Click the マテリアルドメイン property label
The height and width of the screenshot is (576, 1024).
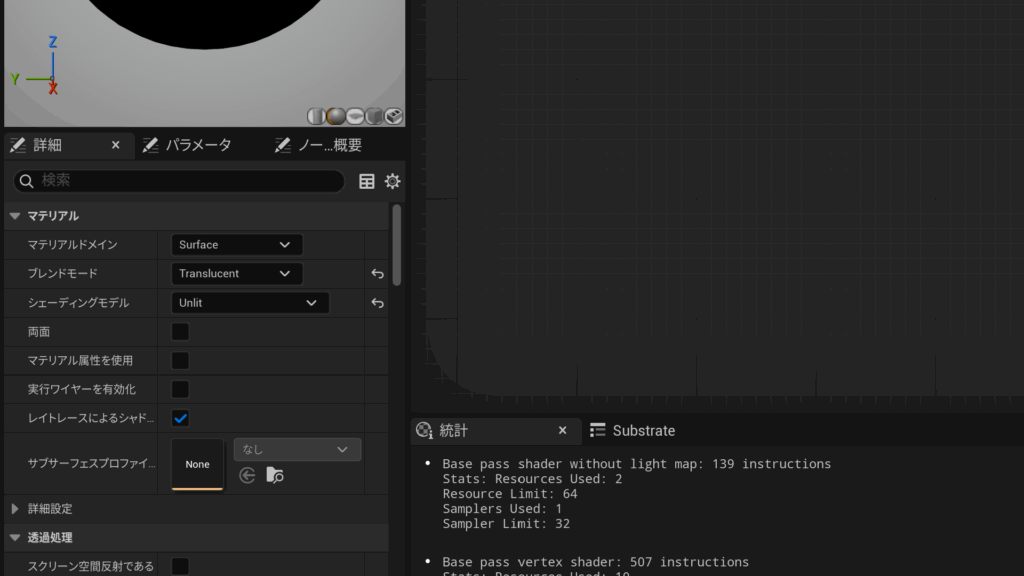(x=72, y=245)
